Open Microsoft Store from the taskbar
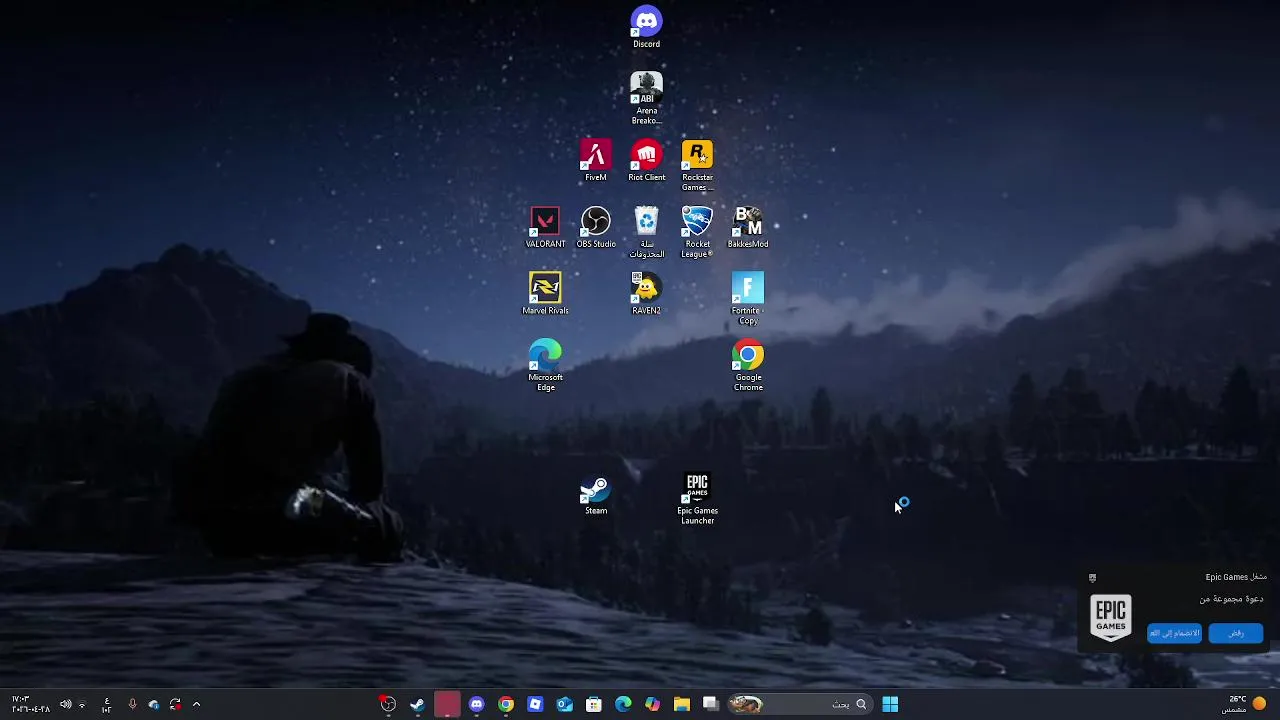The width and height of the screenshot is (1280, 720). pos(594,704)
